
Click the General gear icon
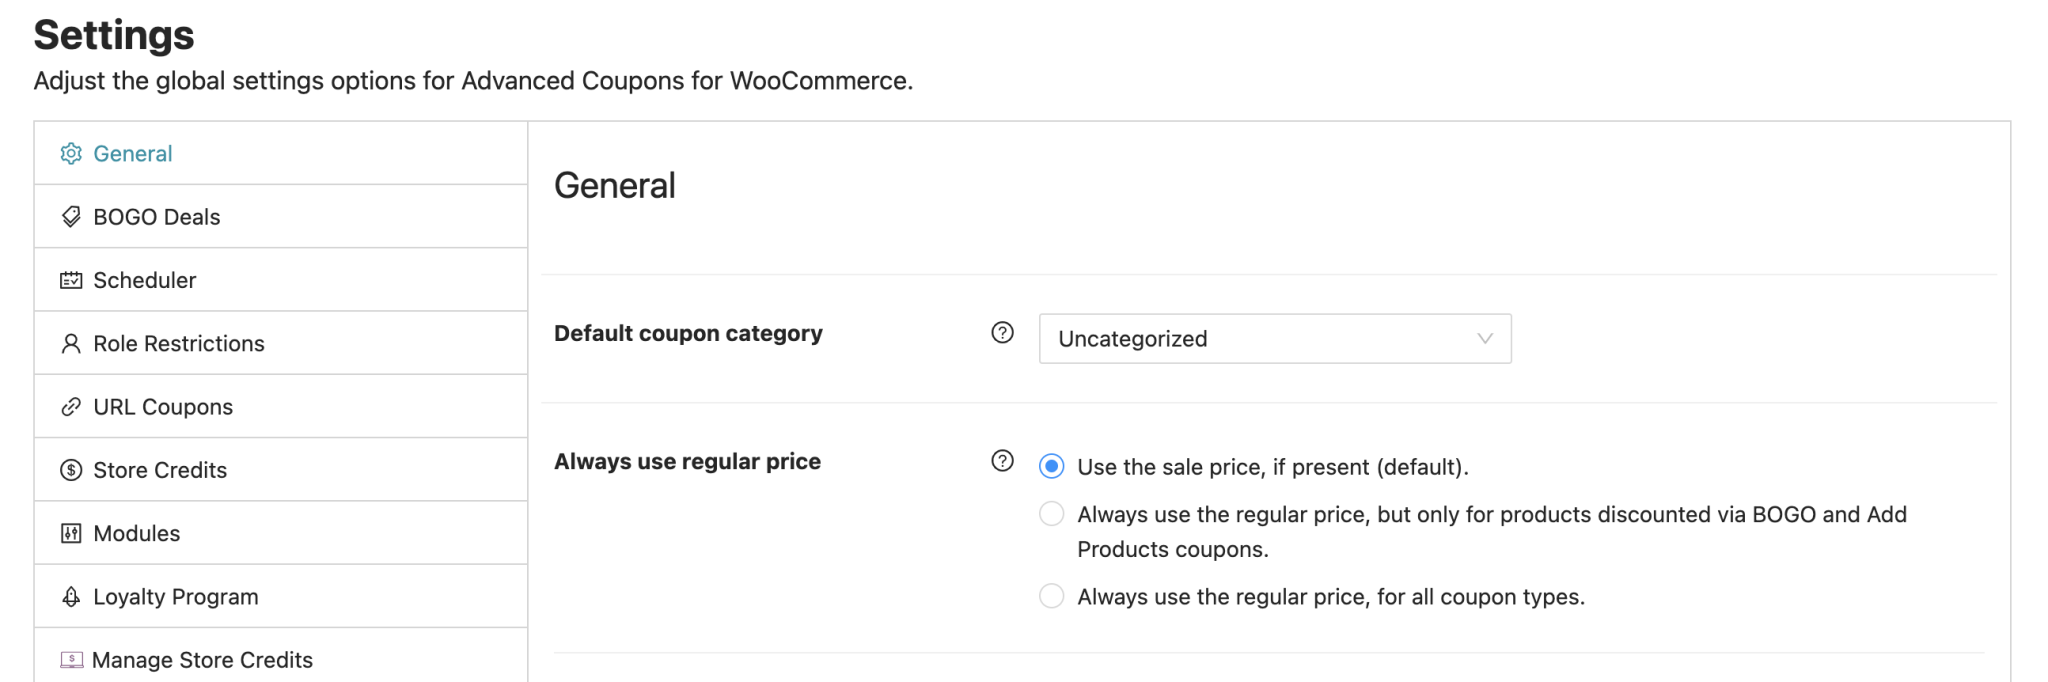click(71, 154)
